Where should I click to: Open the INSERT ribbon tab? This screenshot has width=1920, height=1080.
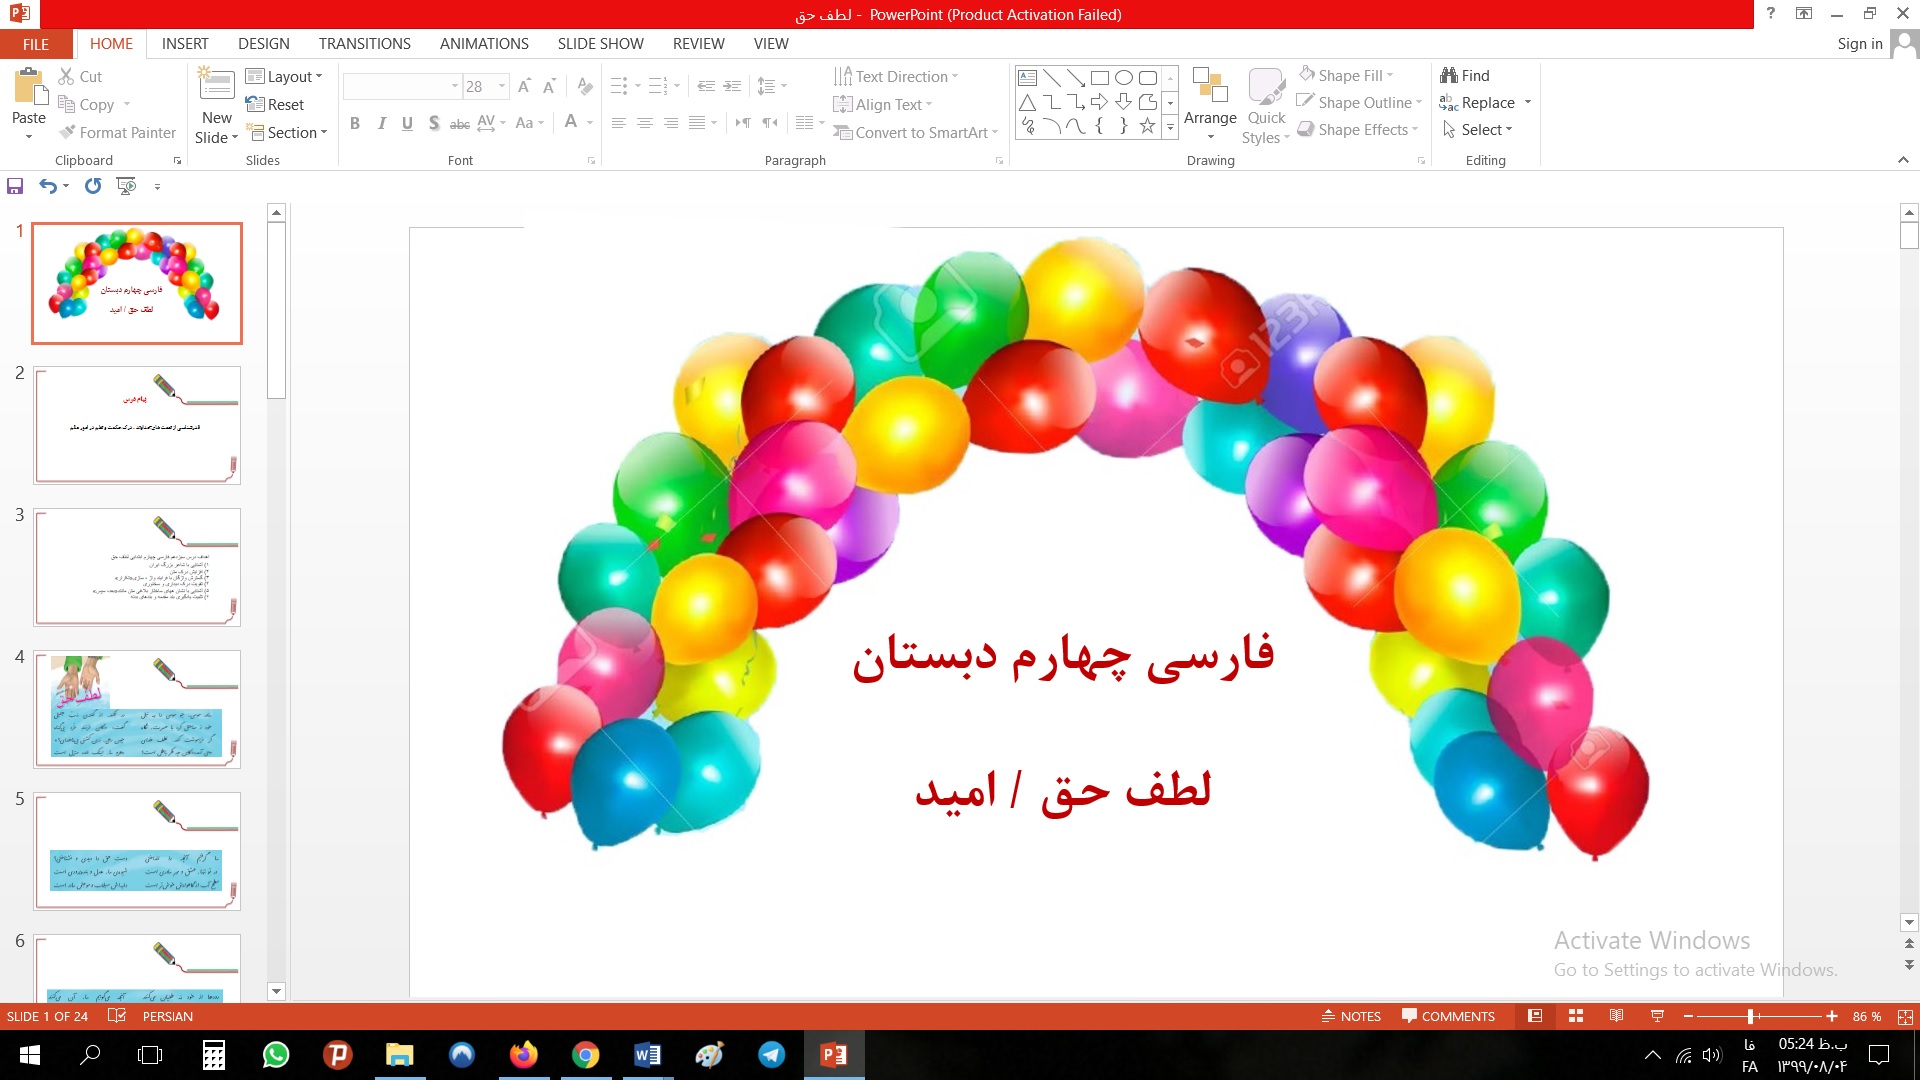click(185, 44)
